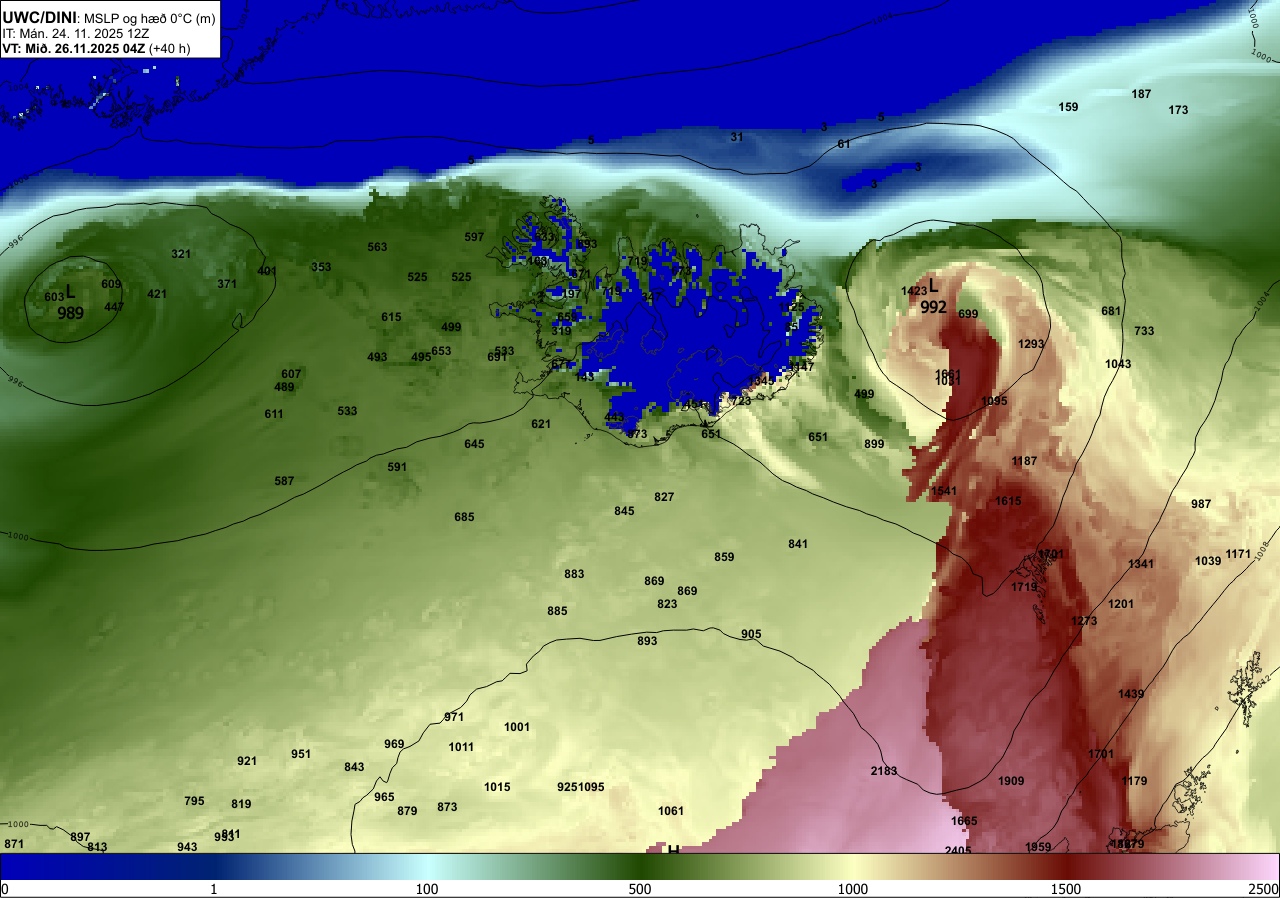Click the 587 height value

[x=284, y=481]
